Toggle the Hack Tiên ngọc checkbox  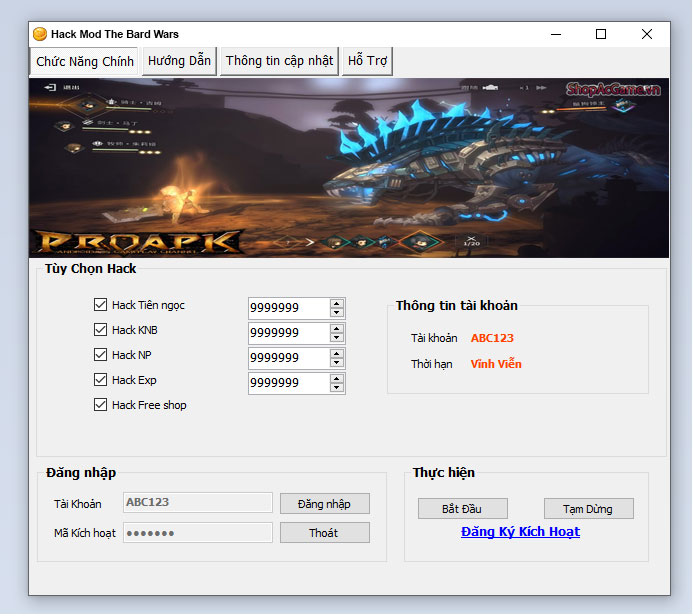pyautogui.click(x=100, y=304)
